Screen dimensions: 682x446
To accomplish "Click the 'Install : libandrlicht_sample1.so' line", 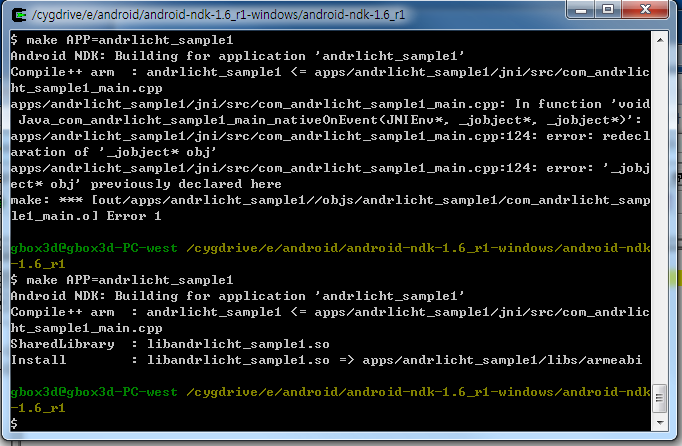I will 326,360.
